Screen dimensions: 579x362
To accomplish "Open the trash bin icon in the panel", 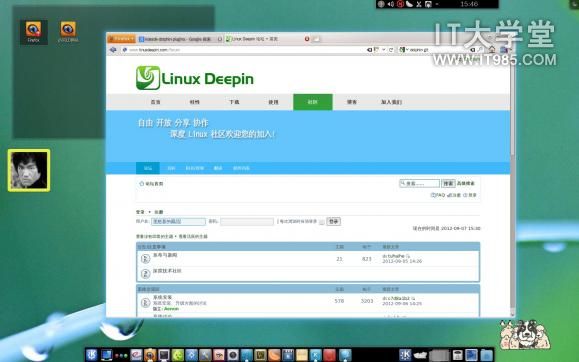I will click(x=458, y=355).
